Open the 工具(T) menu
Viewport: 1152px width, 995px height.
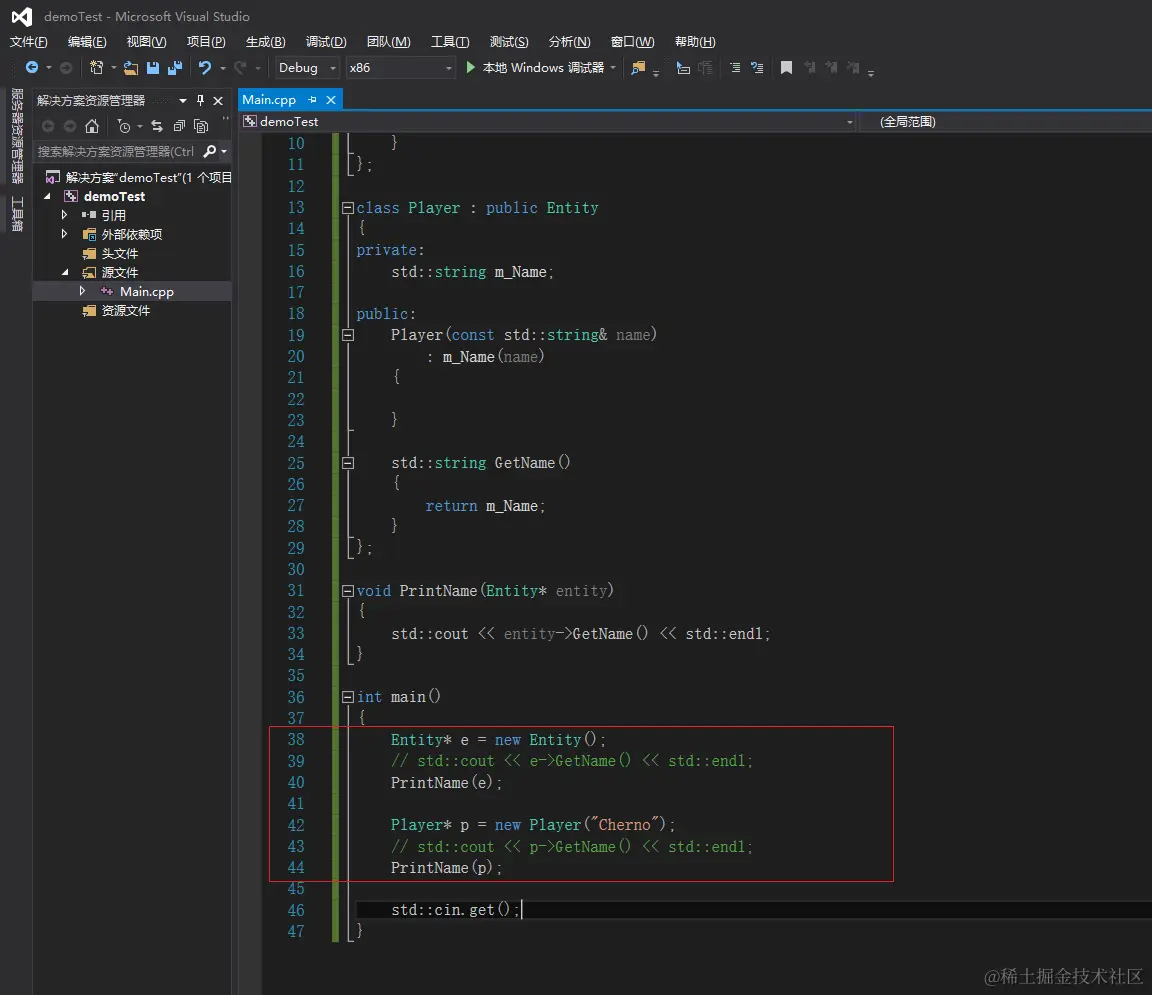pos(450,42)
